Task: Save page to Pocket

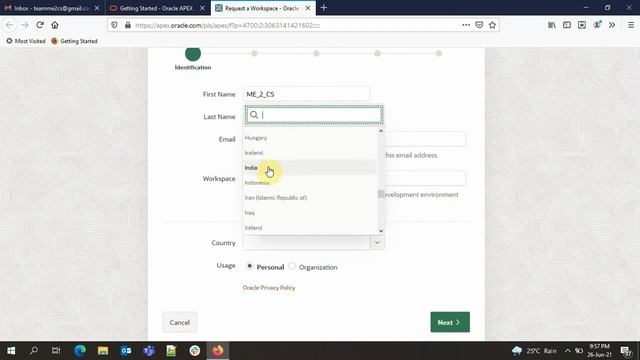Action: coord(479,25)
